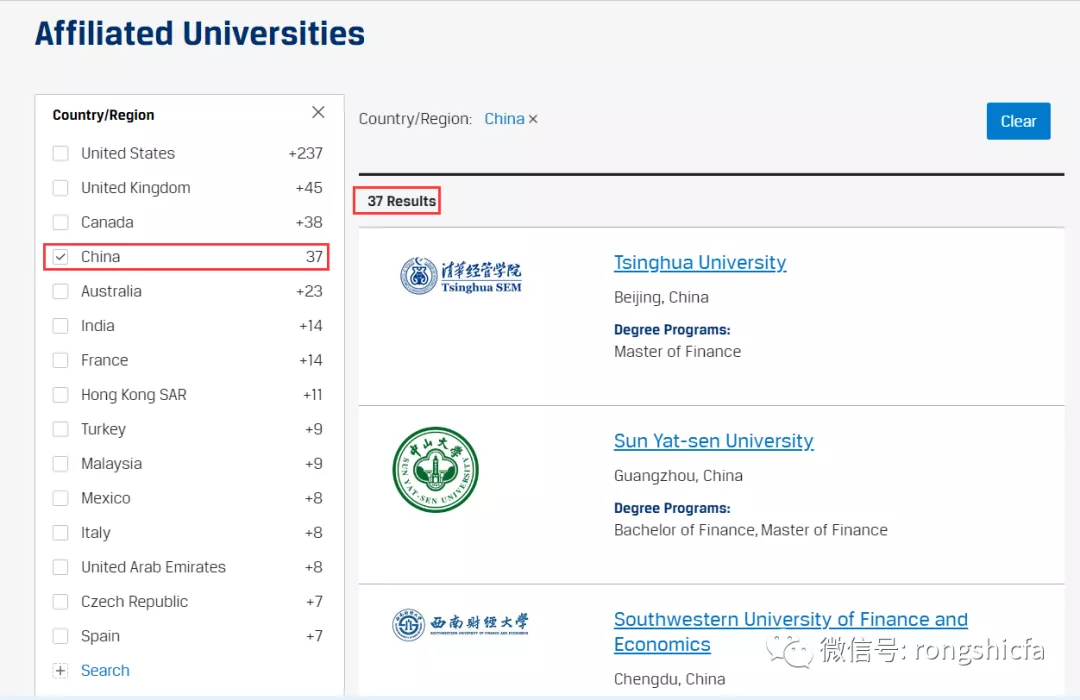The height and width of the screenshot is (700, 1080).
Task: Click the Guangzhou, China location text
Action: coord(678,475)
